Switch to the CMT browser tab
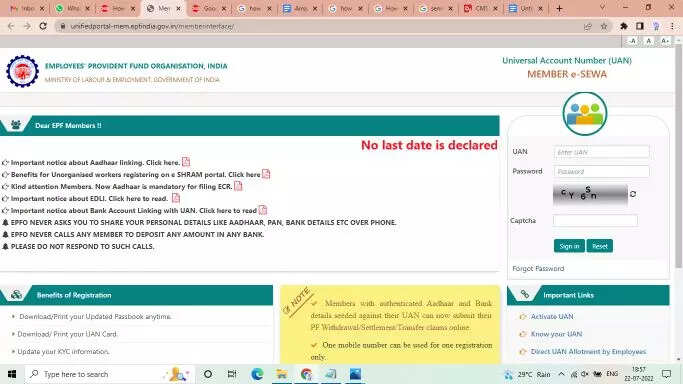Viewport: 683px width, 384px height. [x=481, y=8]
